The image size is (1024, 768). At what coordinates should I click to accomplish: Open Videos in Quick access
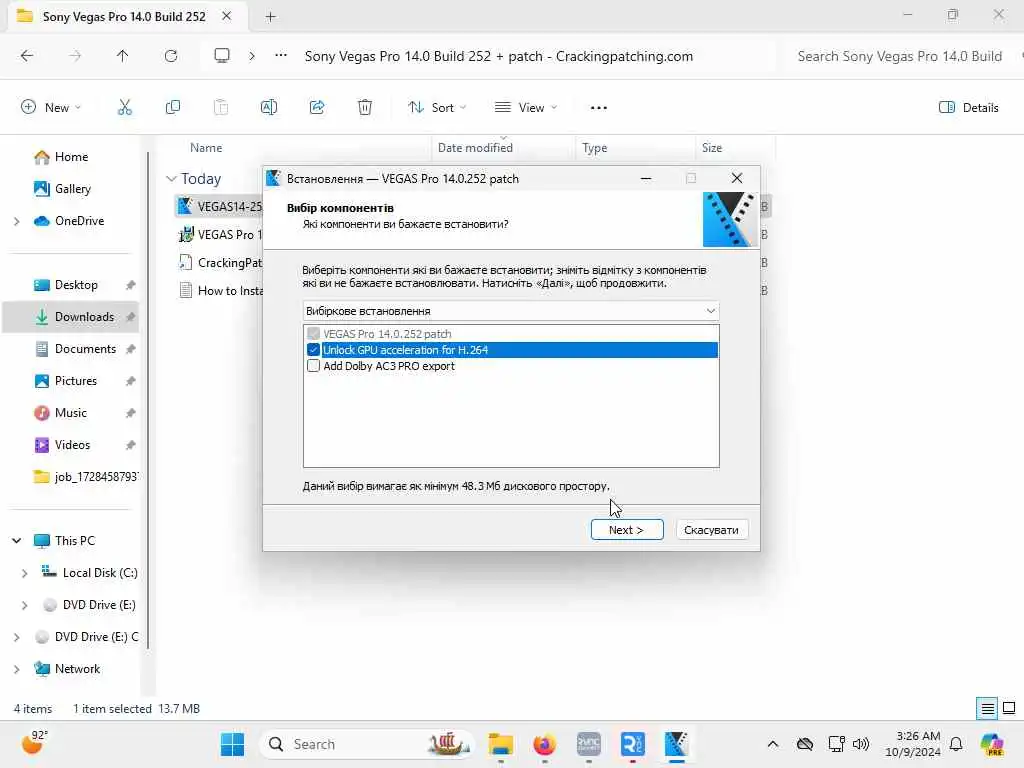coord(72,445)
